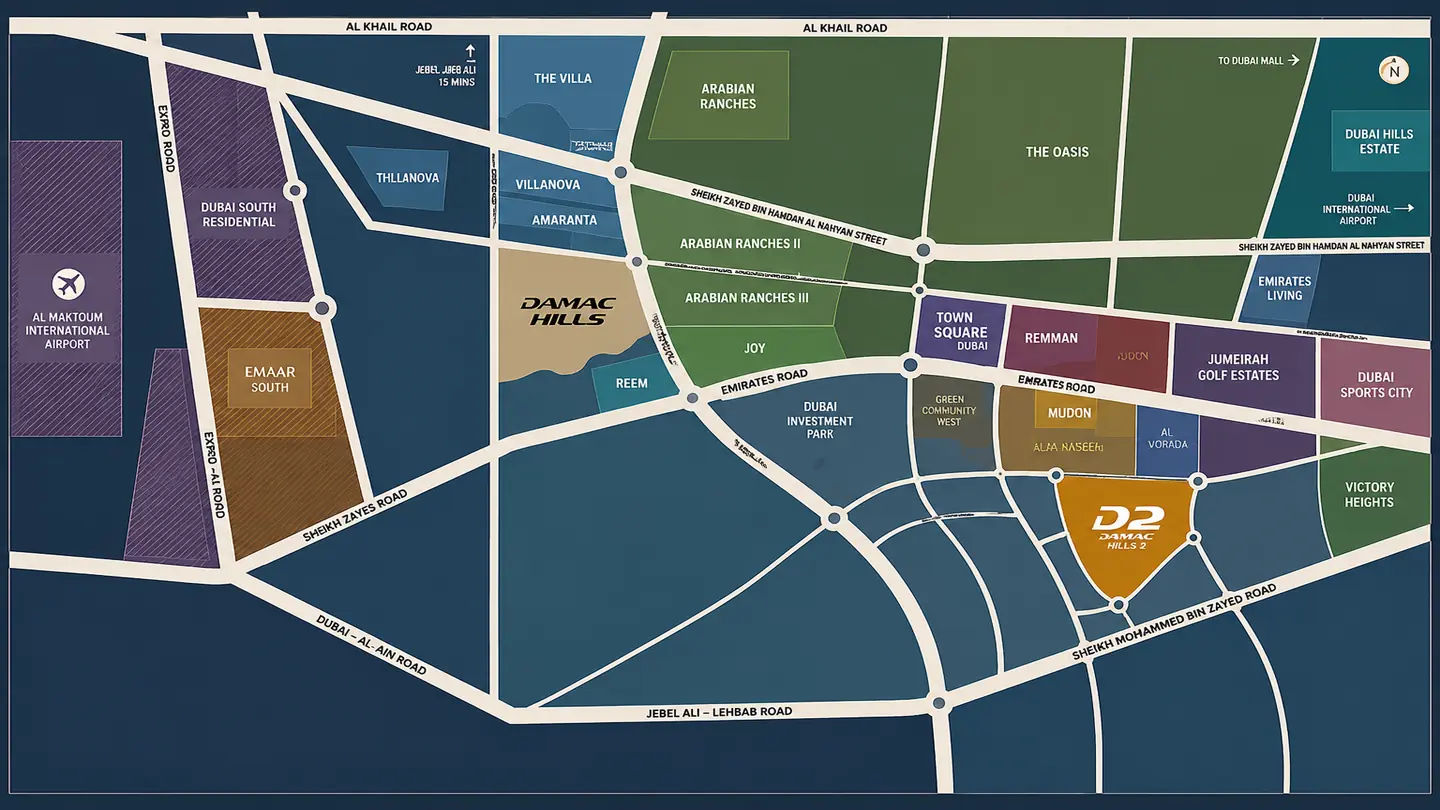Click the "VICTORY HEIGHTS" label
Image resolution: width=1440 pixels, height=810 pixels.
point(1369,494)
